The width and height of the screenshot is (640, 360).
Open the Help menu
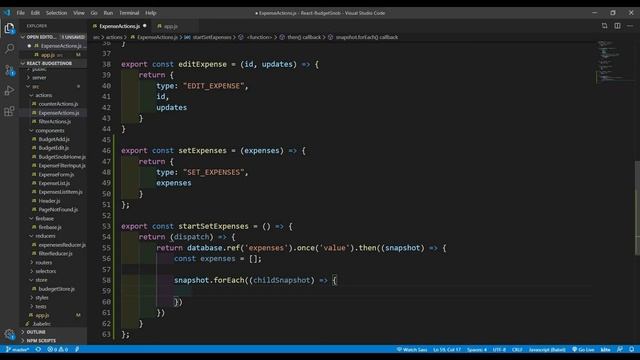(151, 13)
